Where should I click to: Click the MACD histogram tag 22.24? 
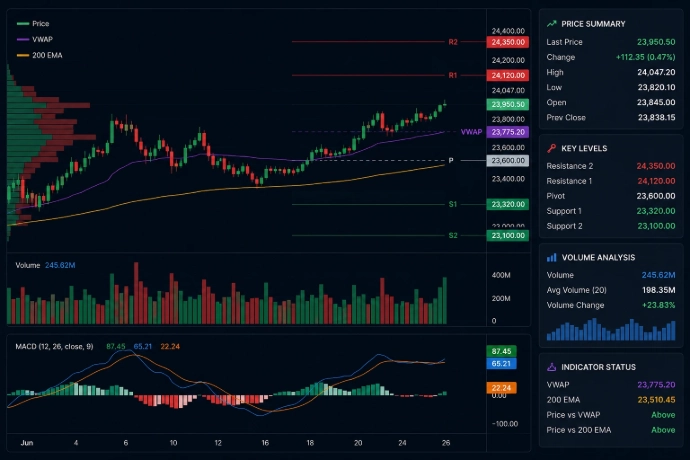pos(501,388)
